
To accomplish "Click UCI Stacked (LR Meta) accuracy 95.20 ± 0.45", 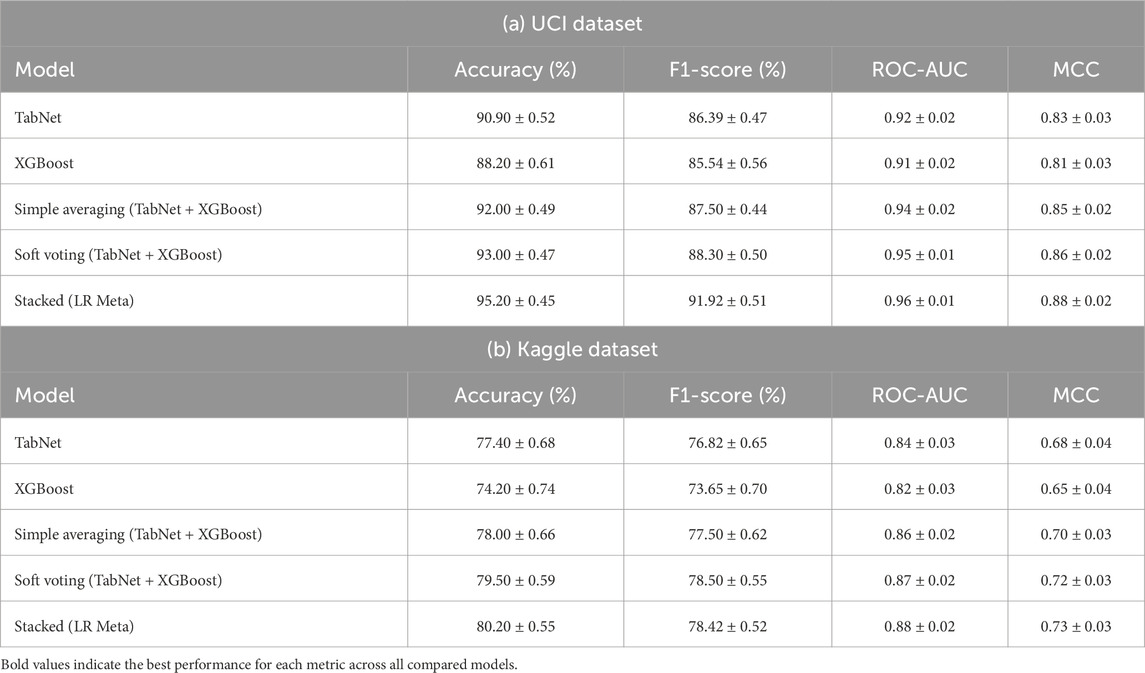I will coord(516,302).
